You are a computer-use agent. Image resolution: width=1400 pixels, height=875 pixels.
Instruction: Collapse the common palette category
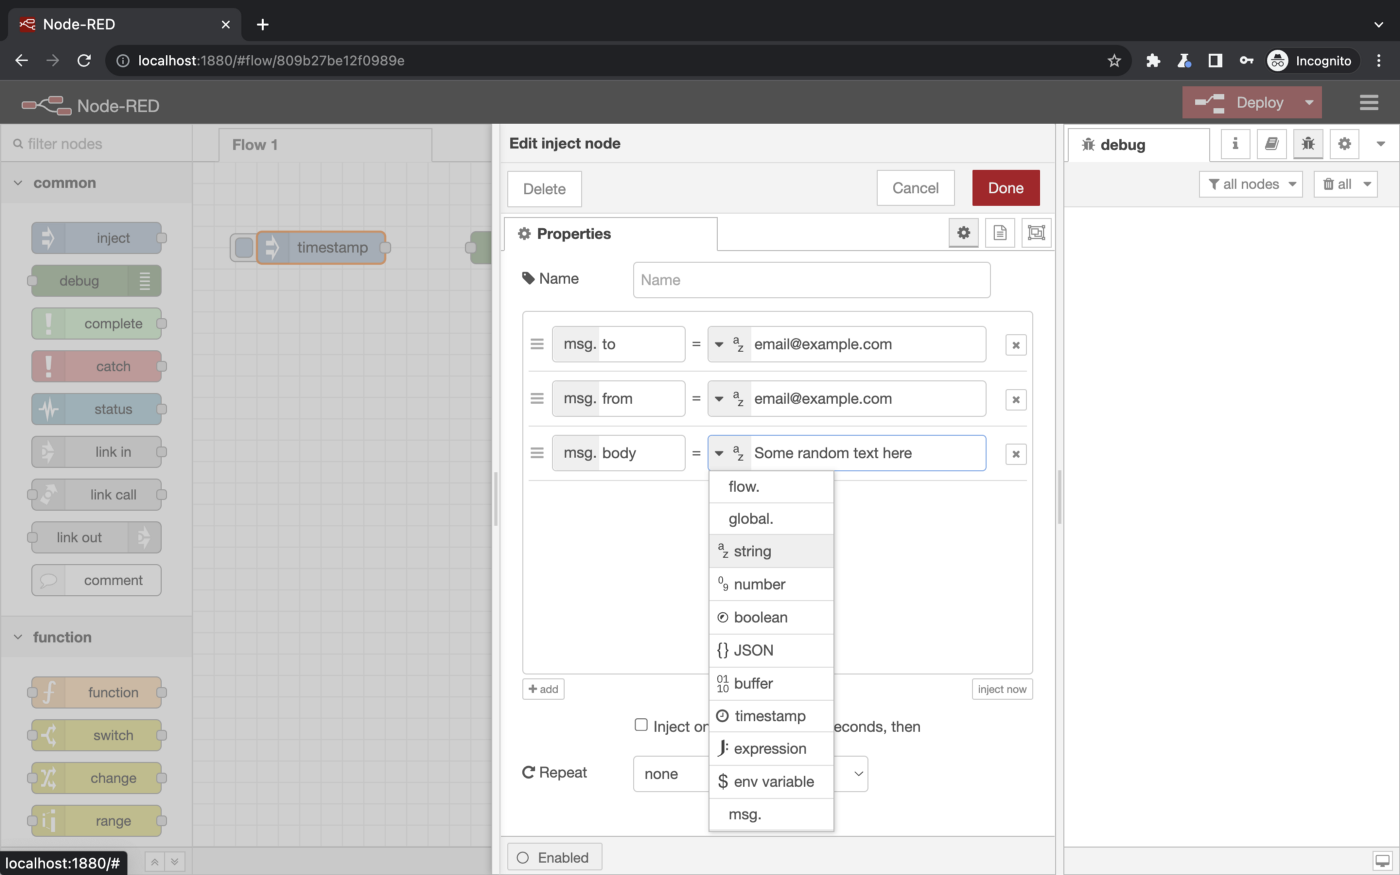click(18, 183)
